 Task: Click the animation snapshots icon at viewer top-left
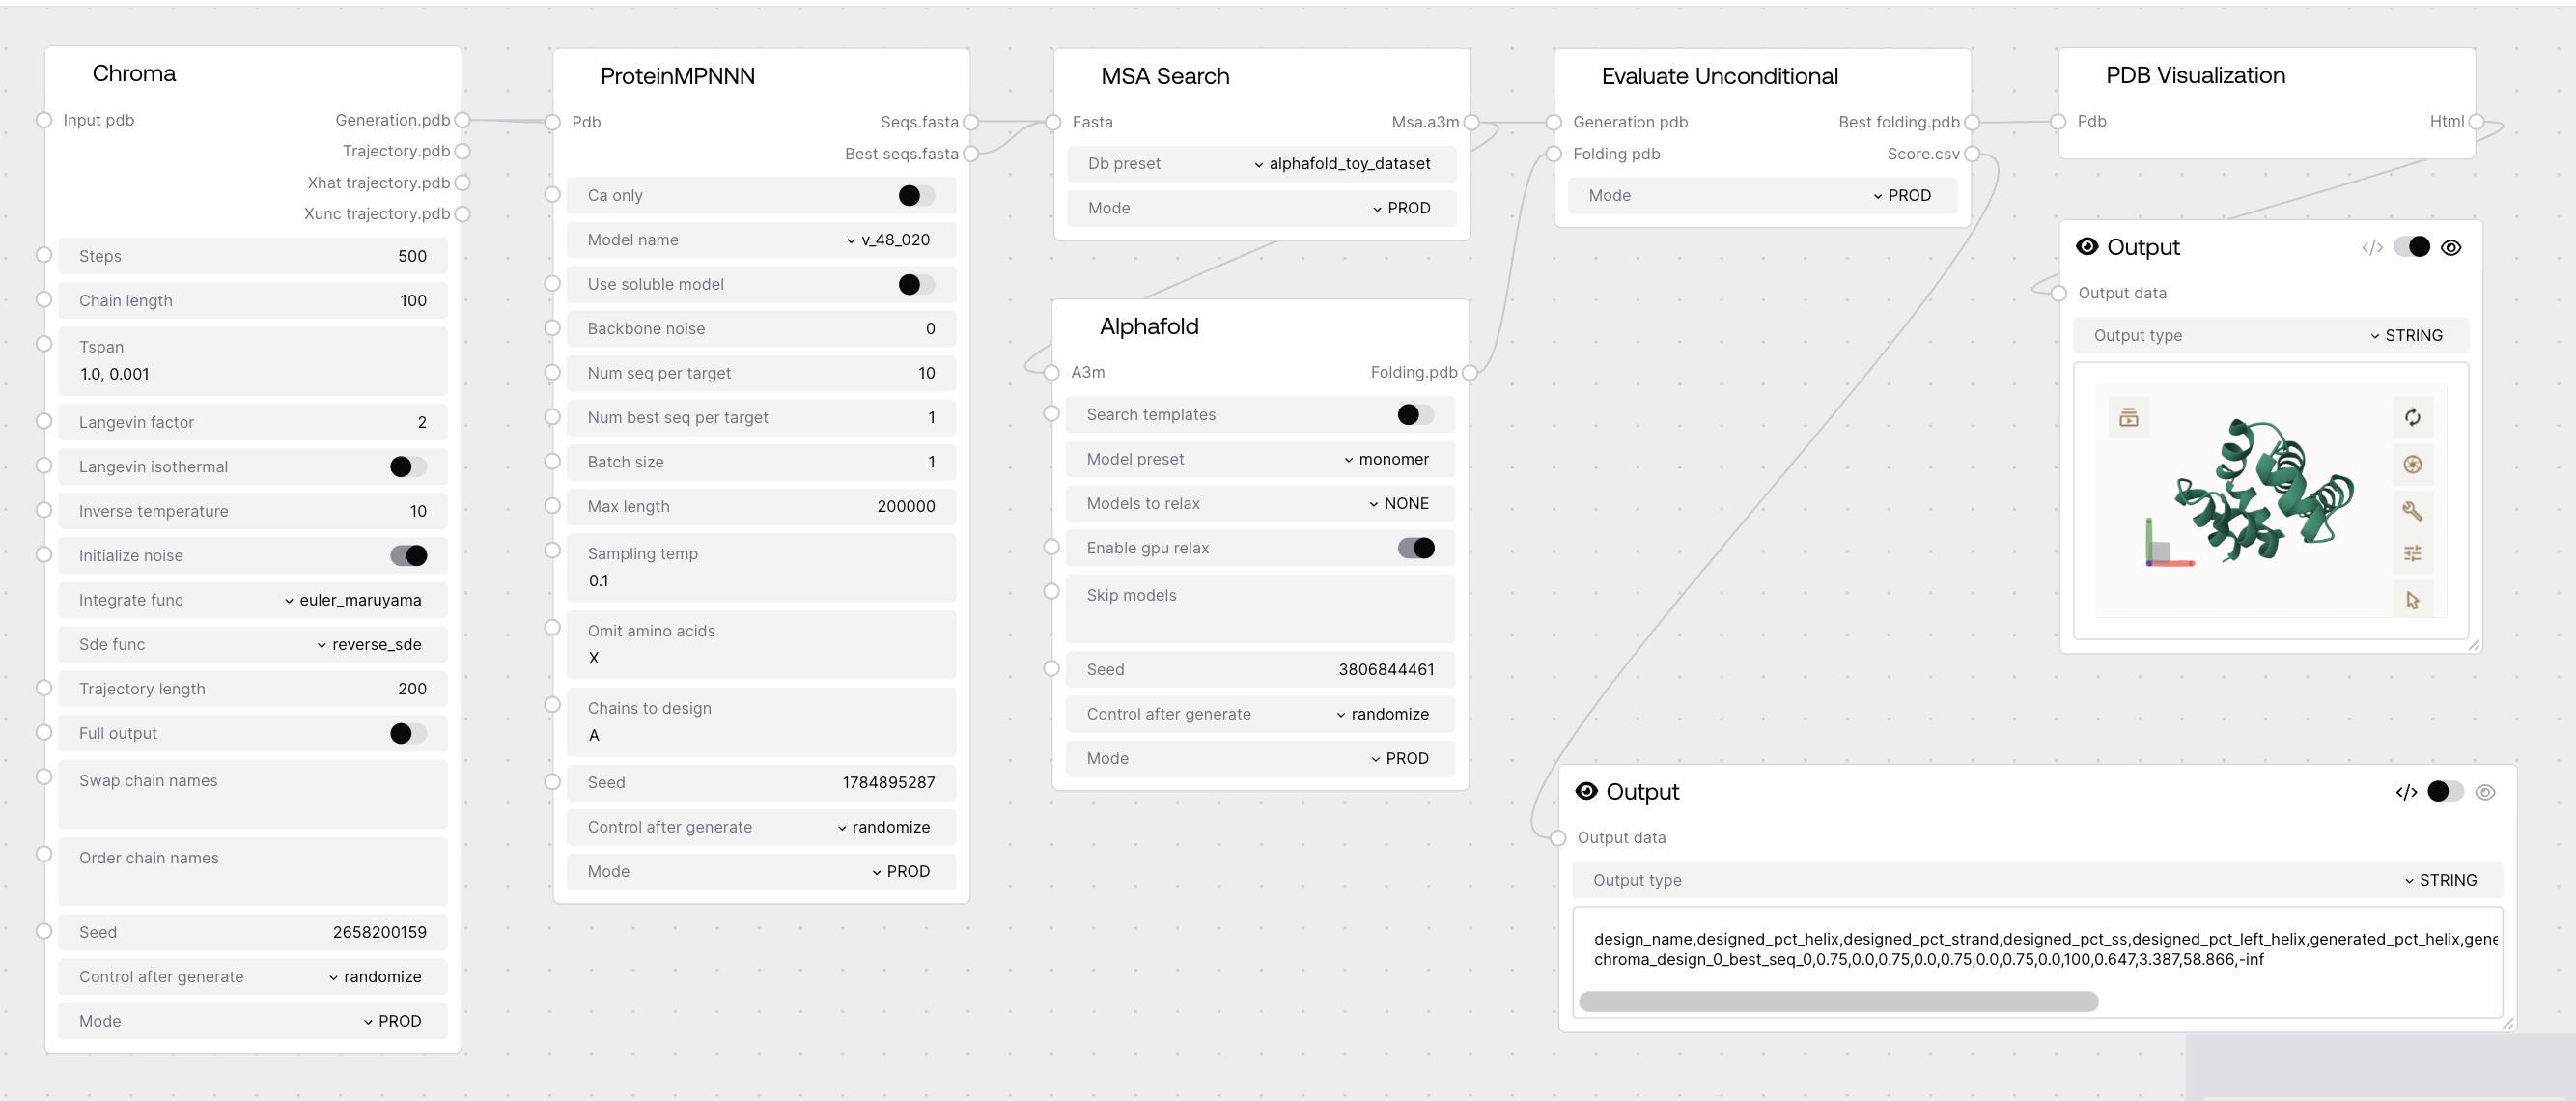pos(2129,417)
